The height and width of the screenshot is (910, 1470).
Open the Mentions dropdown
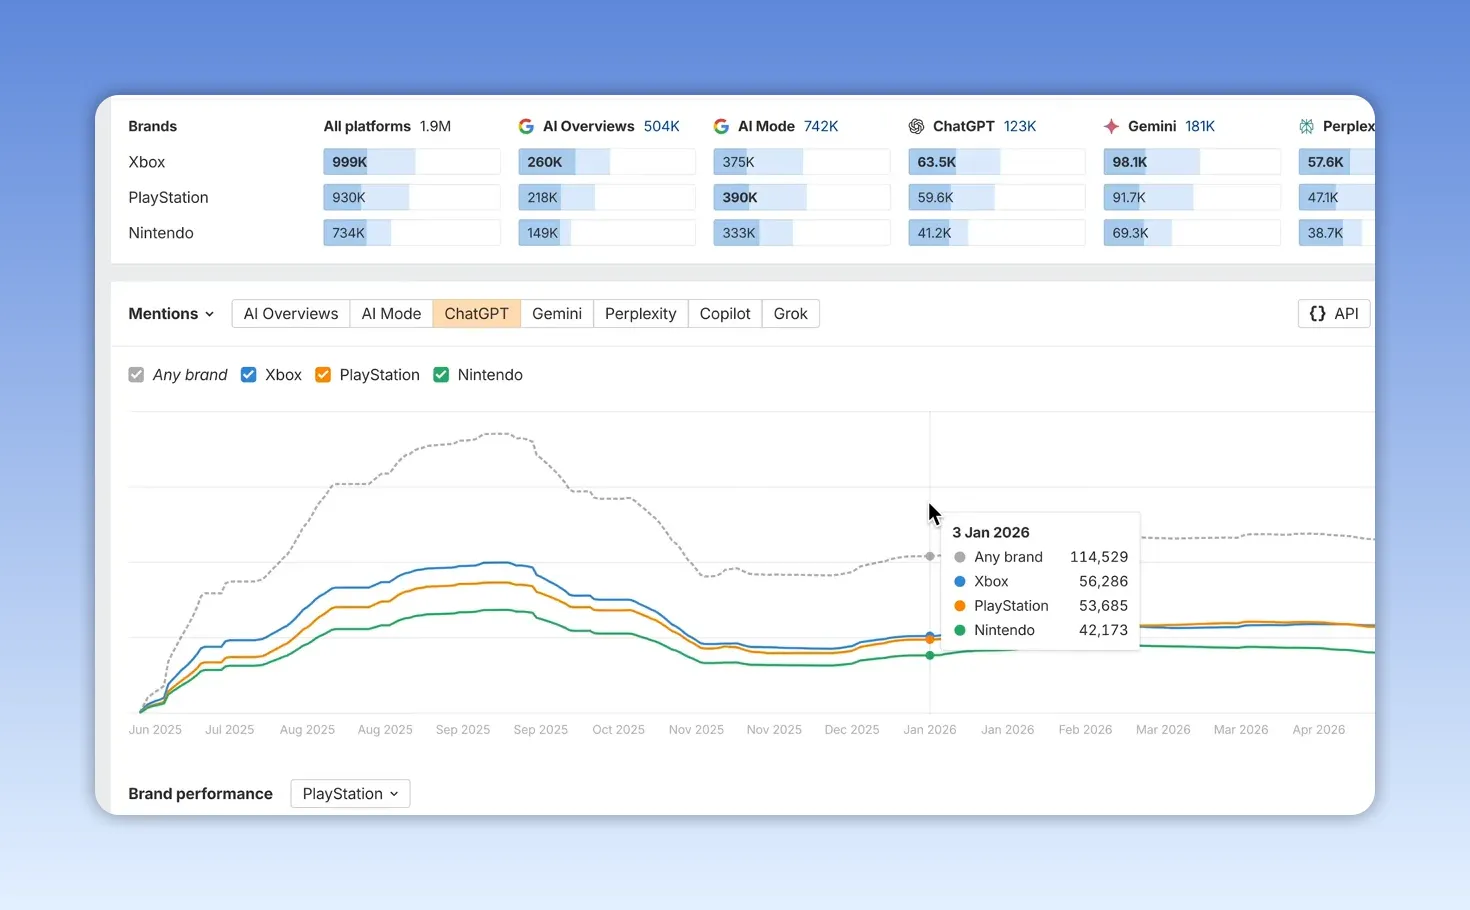click(171, 314)
